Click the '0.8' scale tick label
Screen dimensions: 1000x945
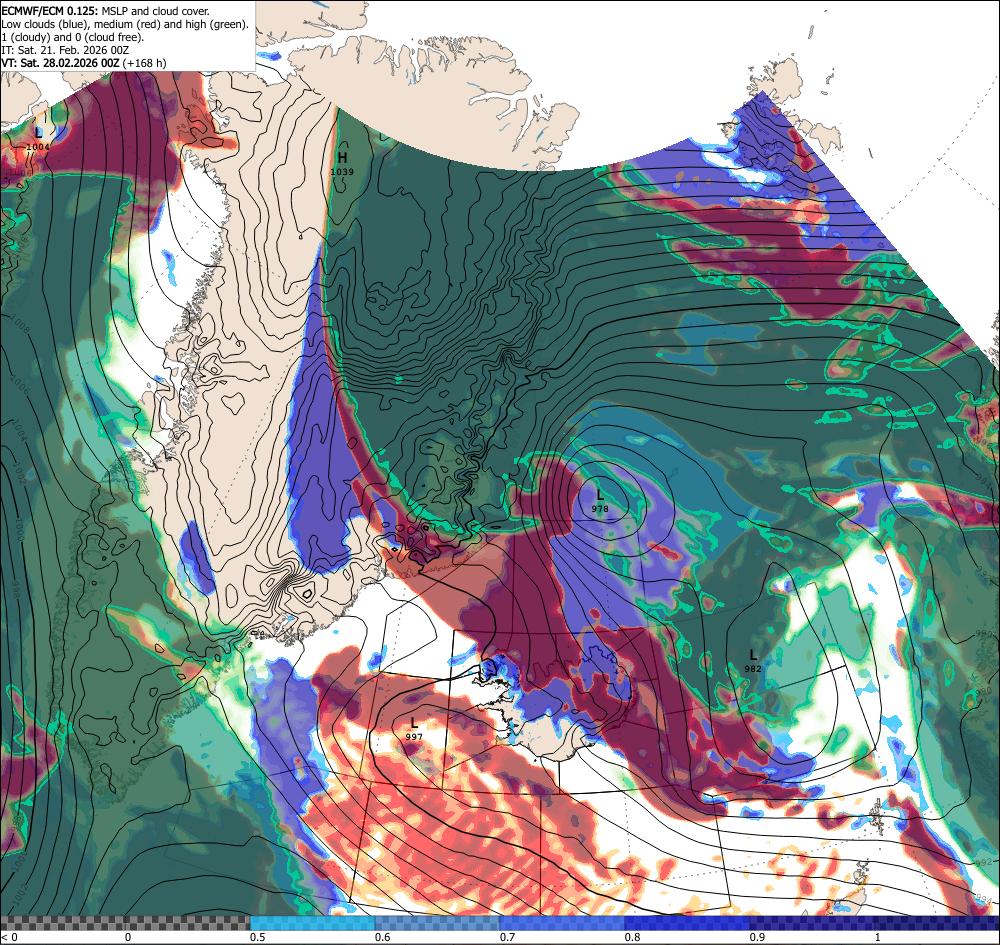633,937
